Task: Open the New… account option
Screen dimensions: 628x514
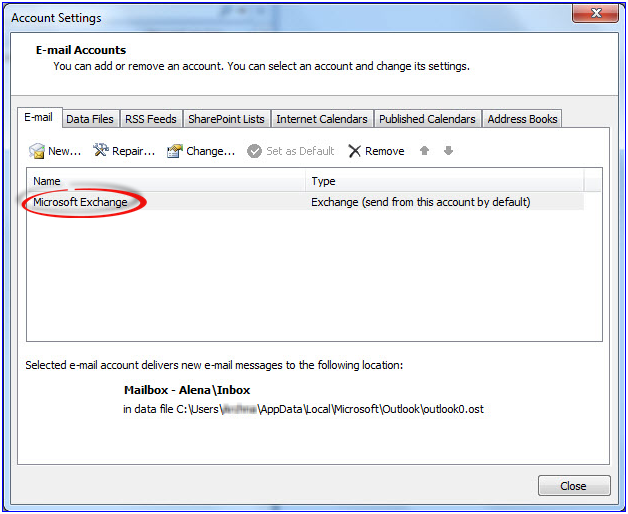Action: tap(64, 151)
